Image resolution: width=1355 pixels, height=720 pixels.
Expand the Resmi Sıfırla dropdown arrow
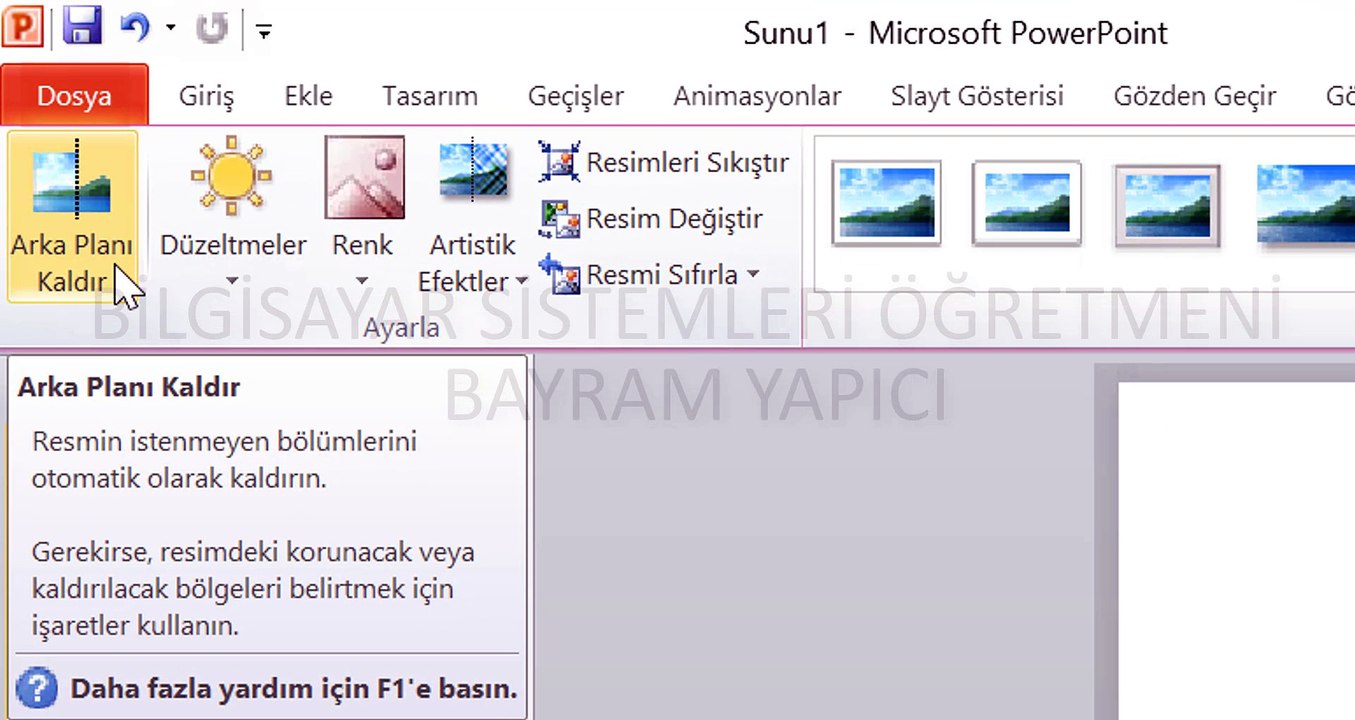tap(753, 274)
